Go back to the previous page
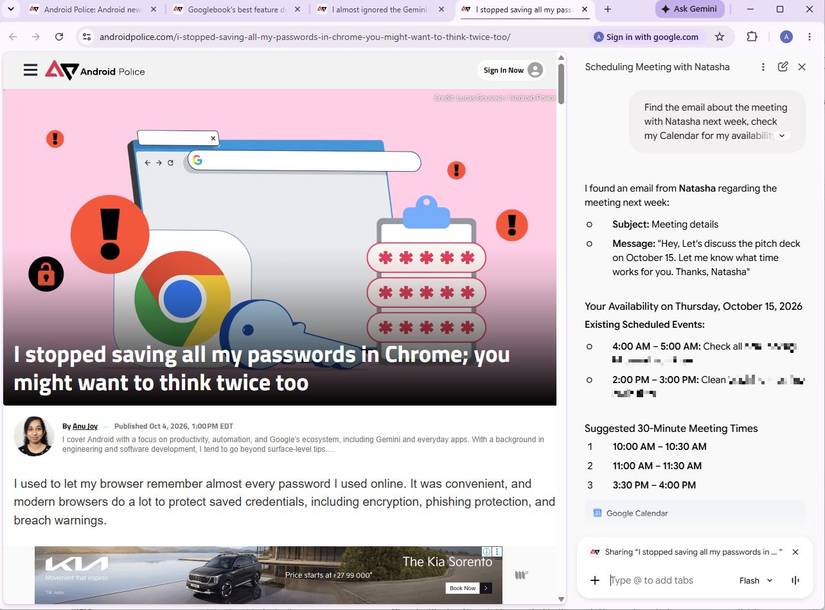Image resolution: width=825 pixels, height=610 pixels. (13, 37)
